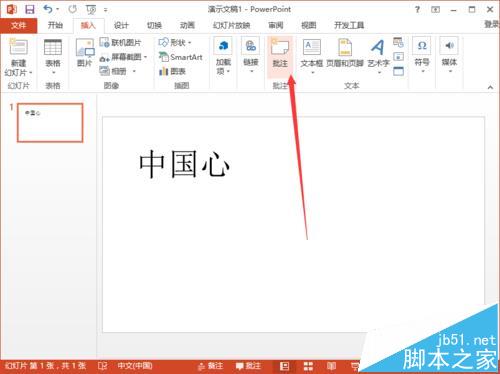Toggle Notes (备注) pane in status bar

(x=210, y=366)
